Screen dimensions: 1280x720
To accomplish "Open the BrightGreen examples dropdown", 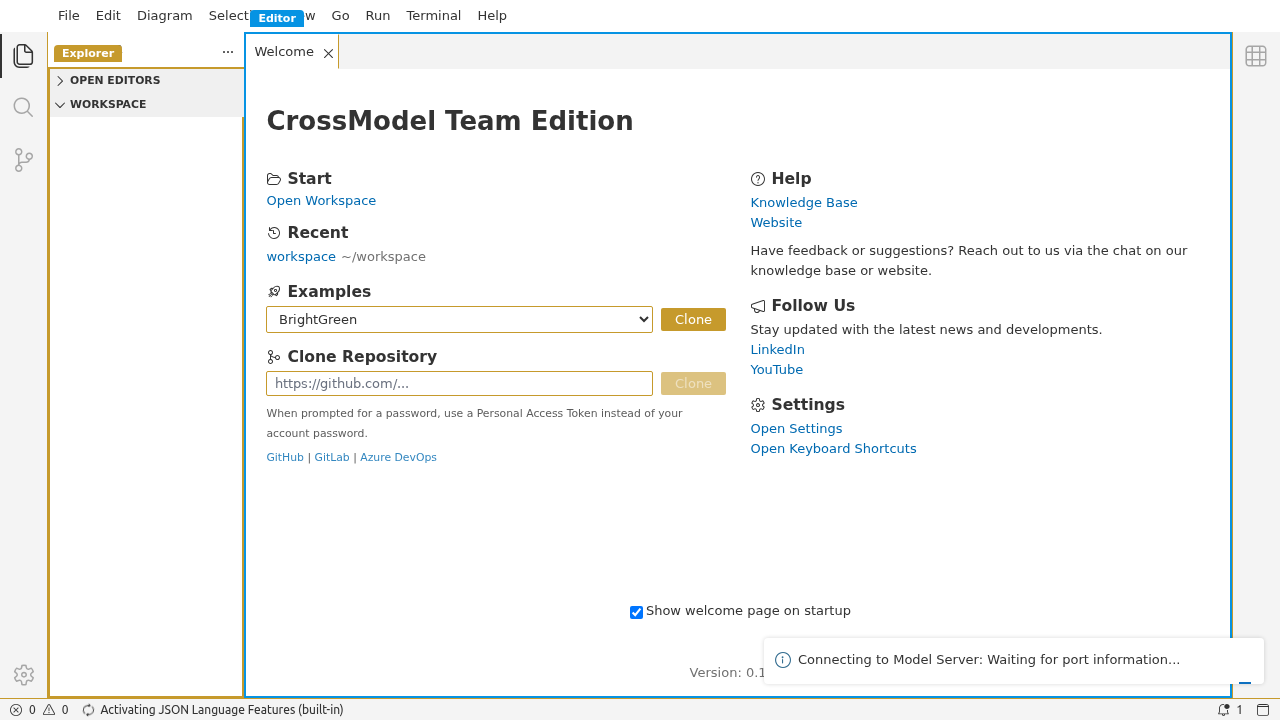I will (459, 320).
